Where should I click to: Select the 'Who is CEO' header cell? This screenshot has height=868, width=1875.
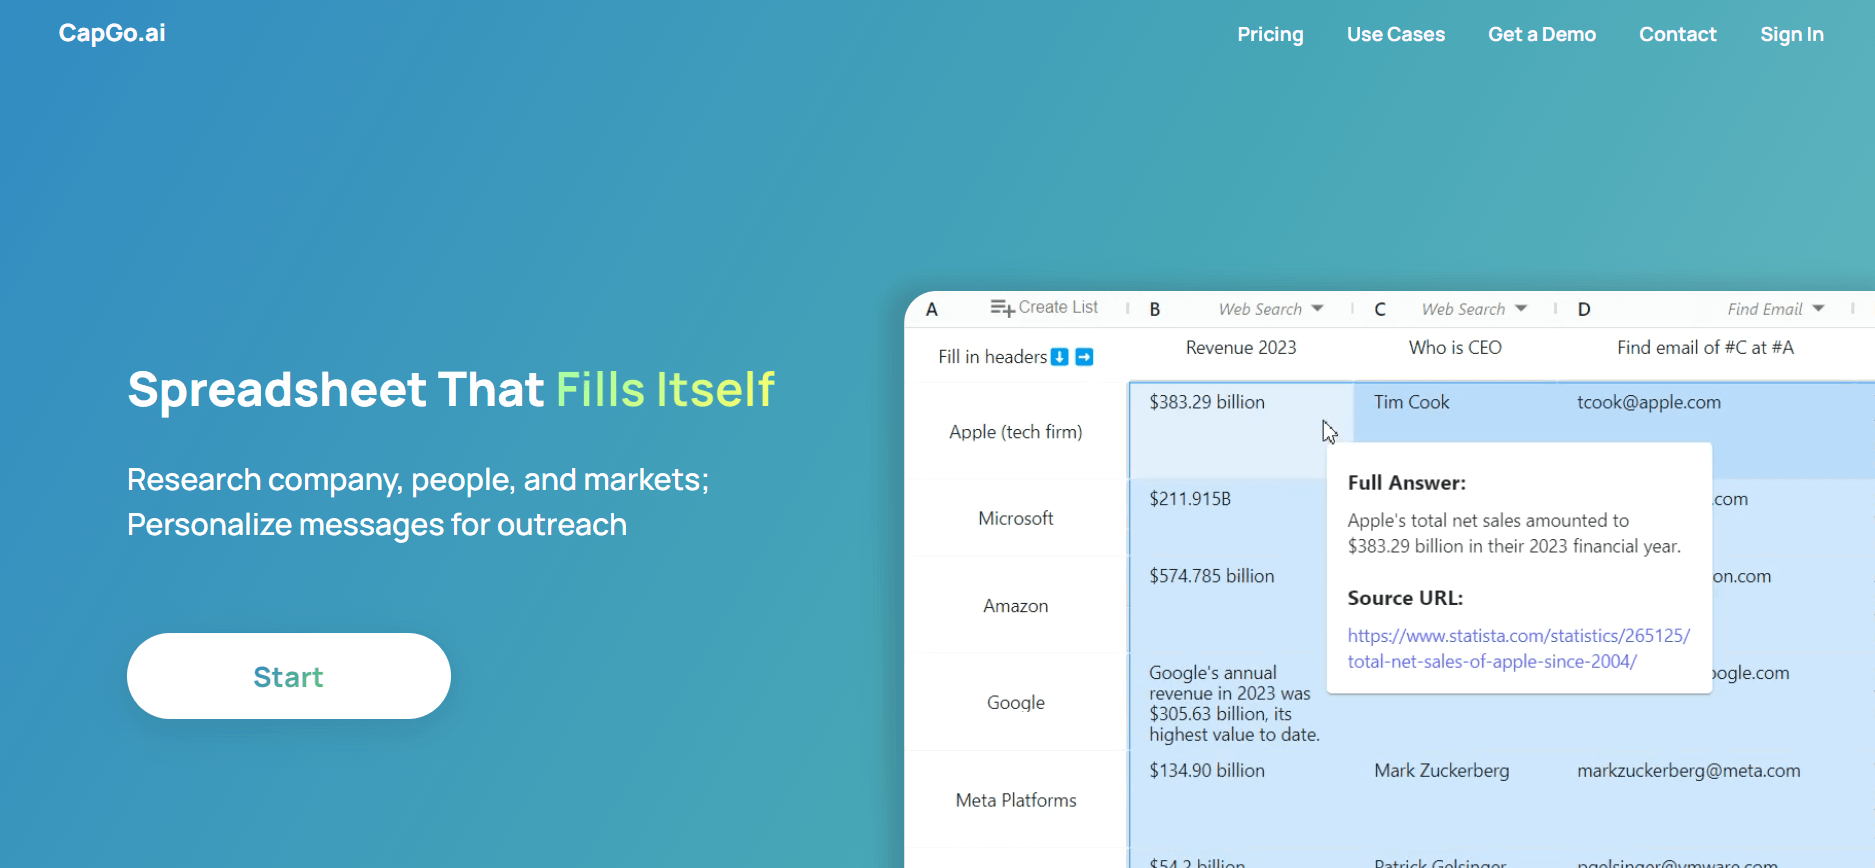point(1455,348)
